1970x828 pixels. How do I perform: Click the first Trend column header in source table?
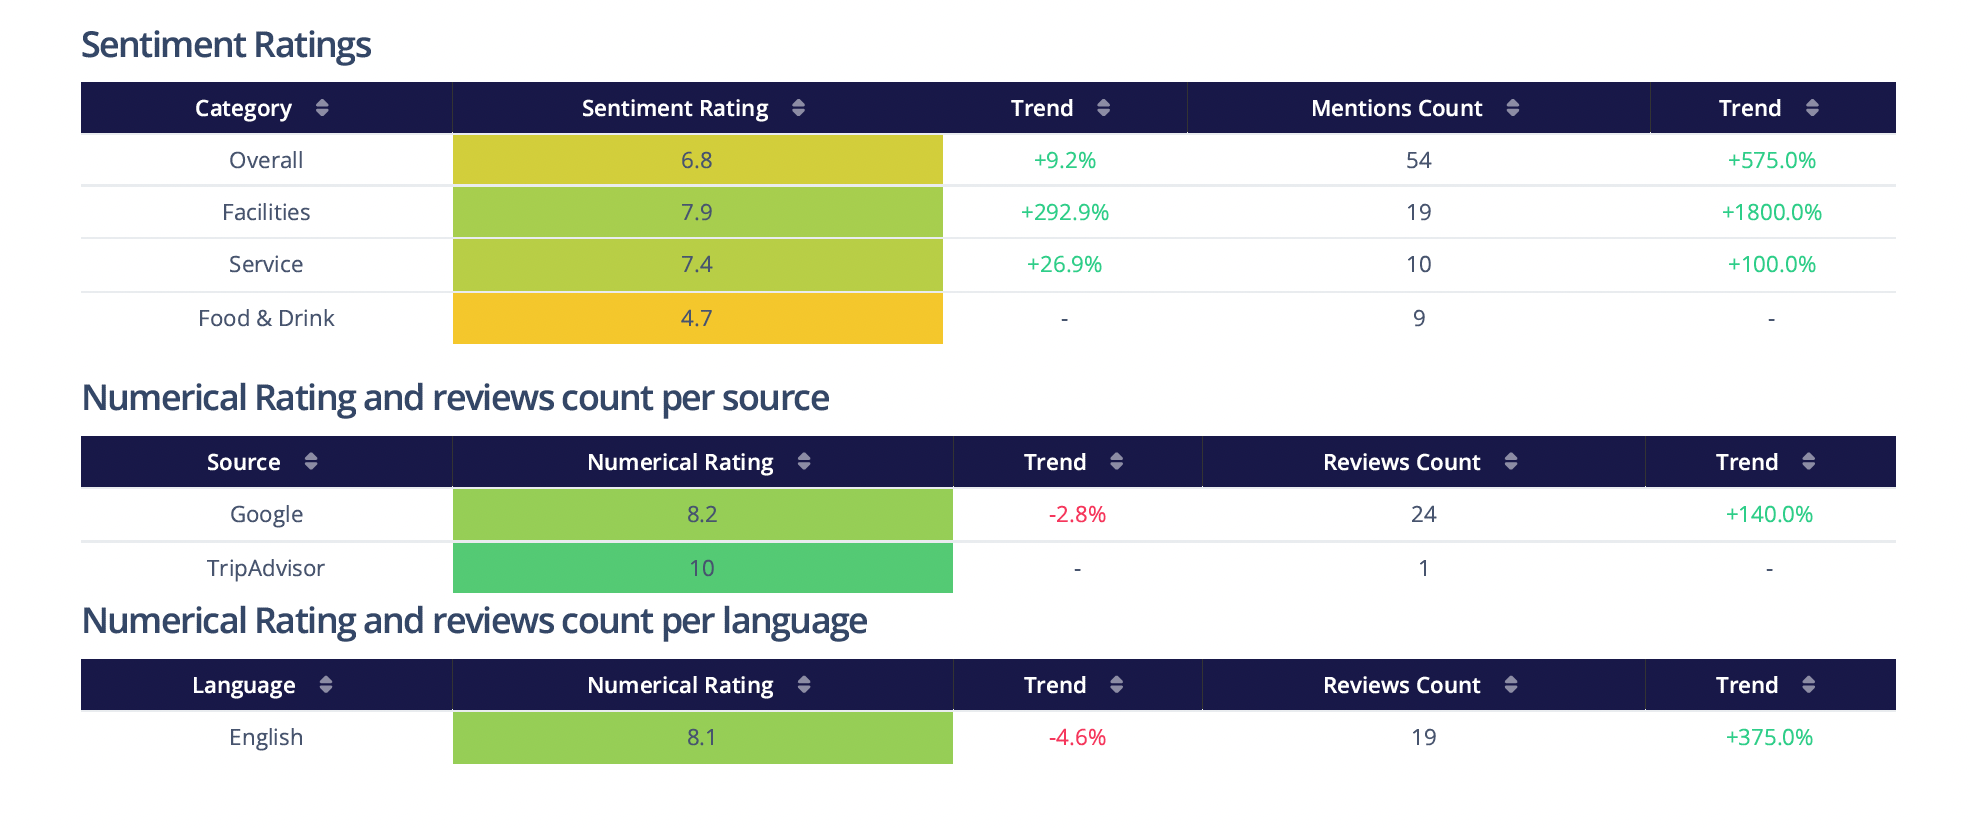(x=1055, y=462)
